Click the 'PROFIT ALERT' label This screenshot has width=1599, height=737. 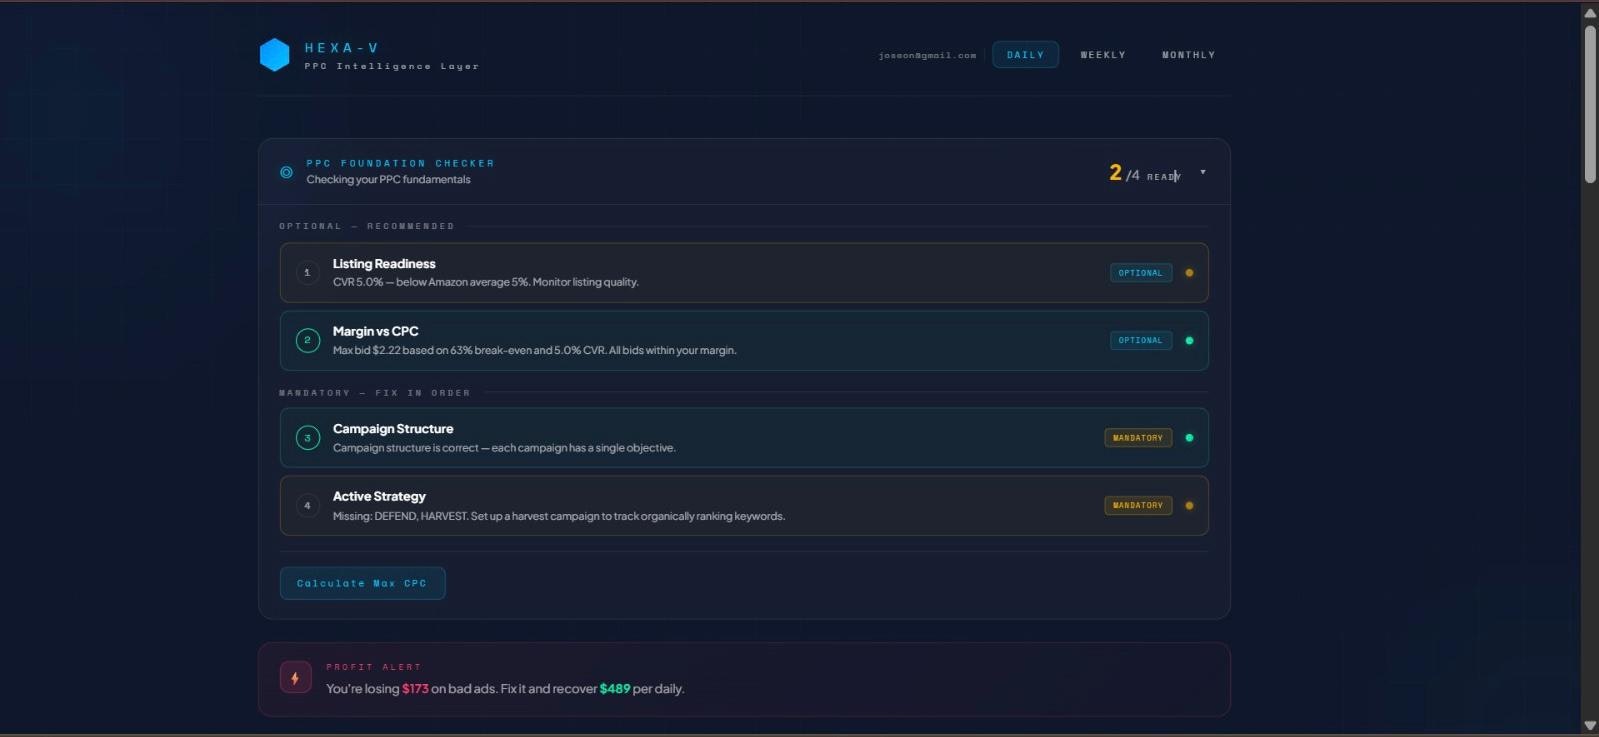click(374, 667)
